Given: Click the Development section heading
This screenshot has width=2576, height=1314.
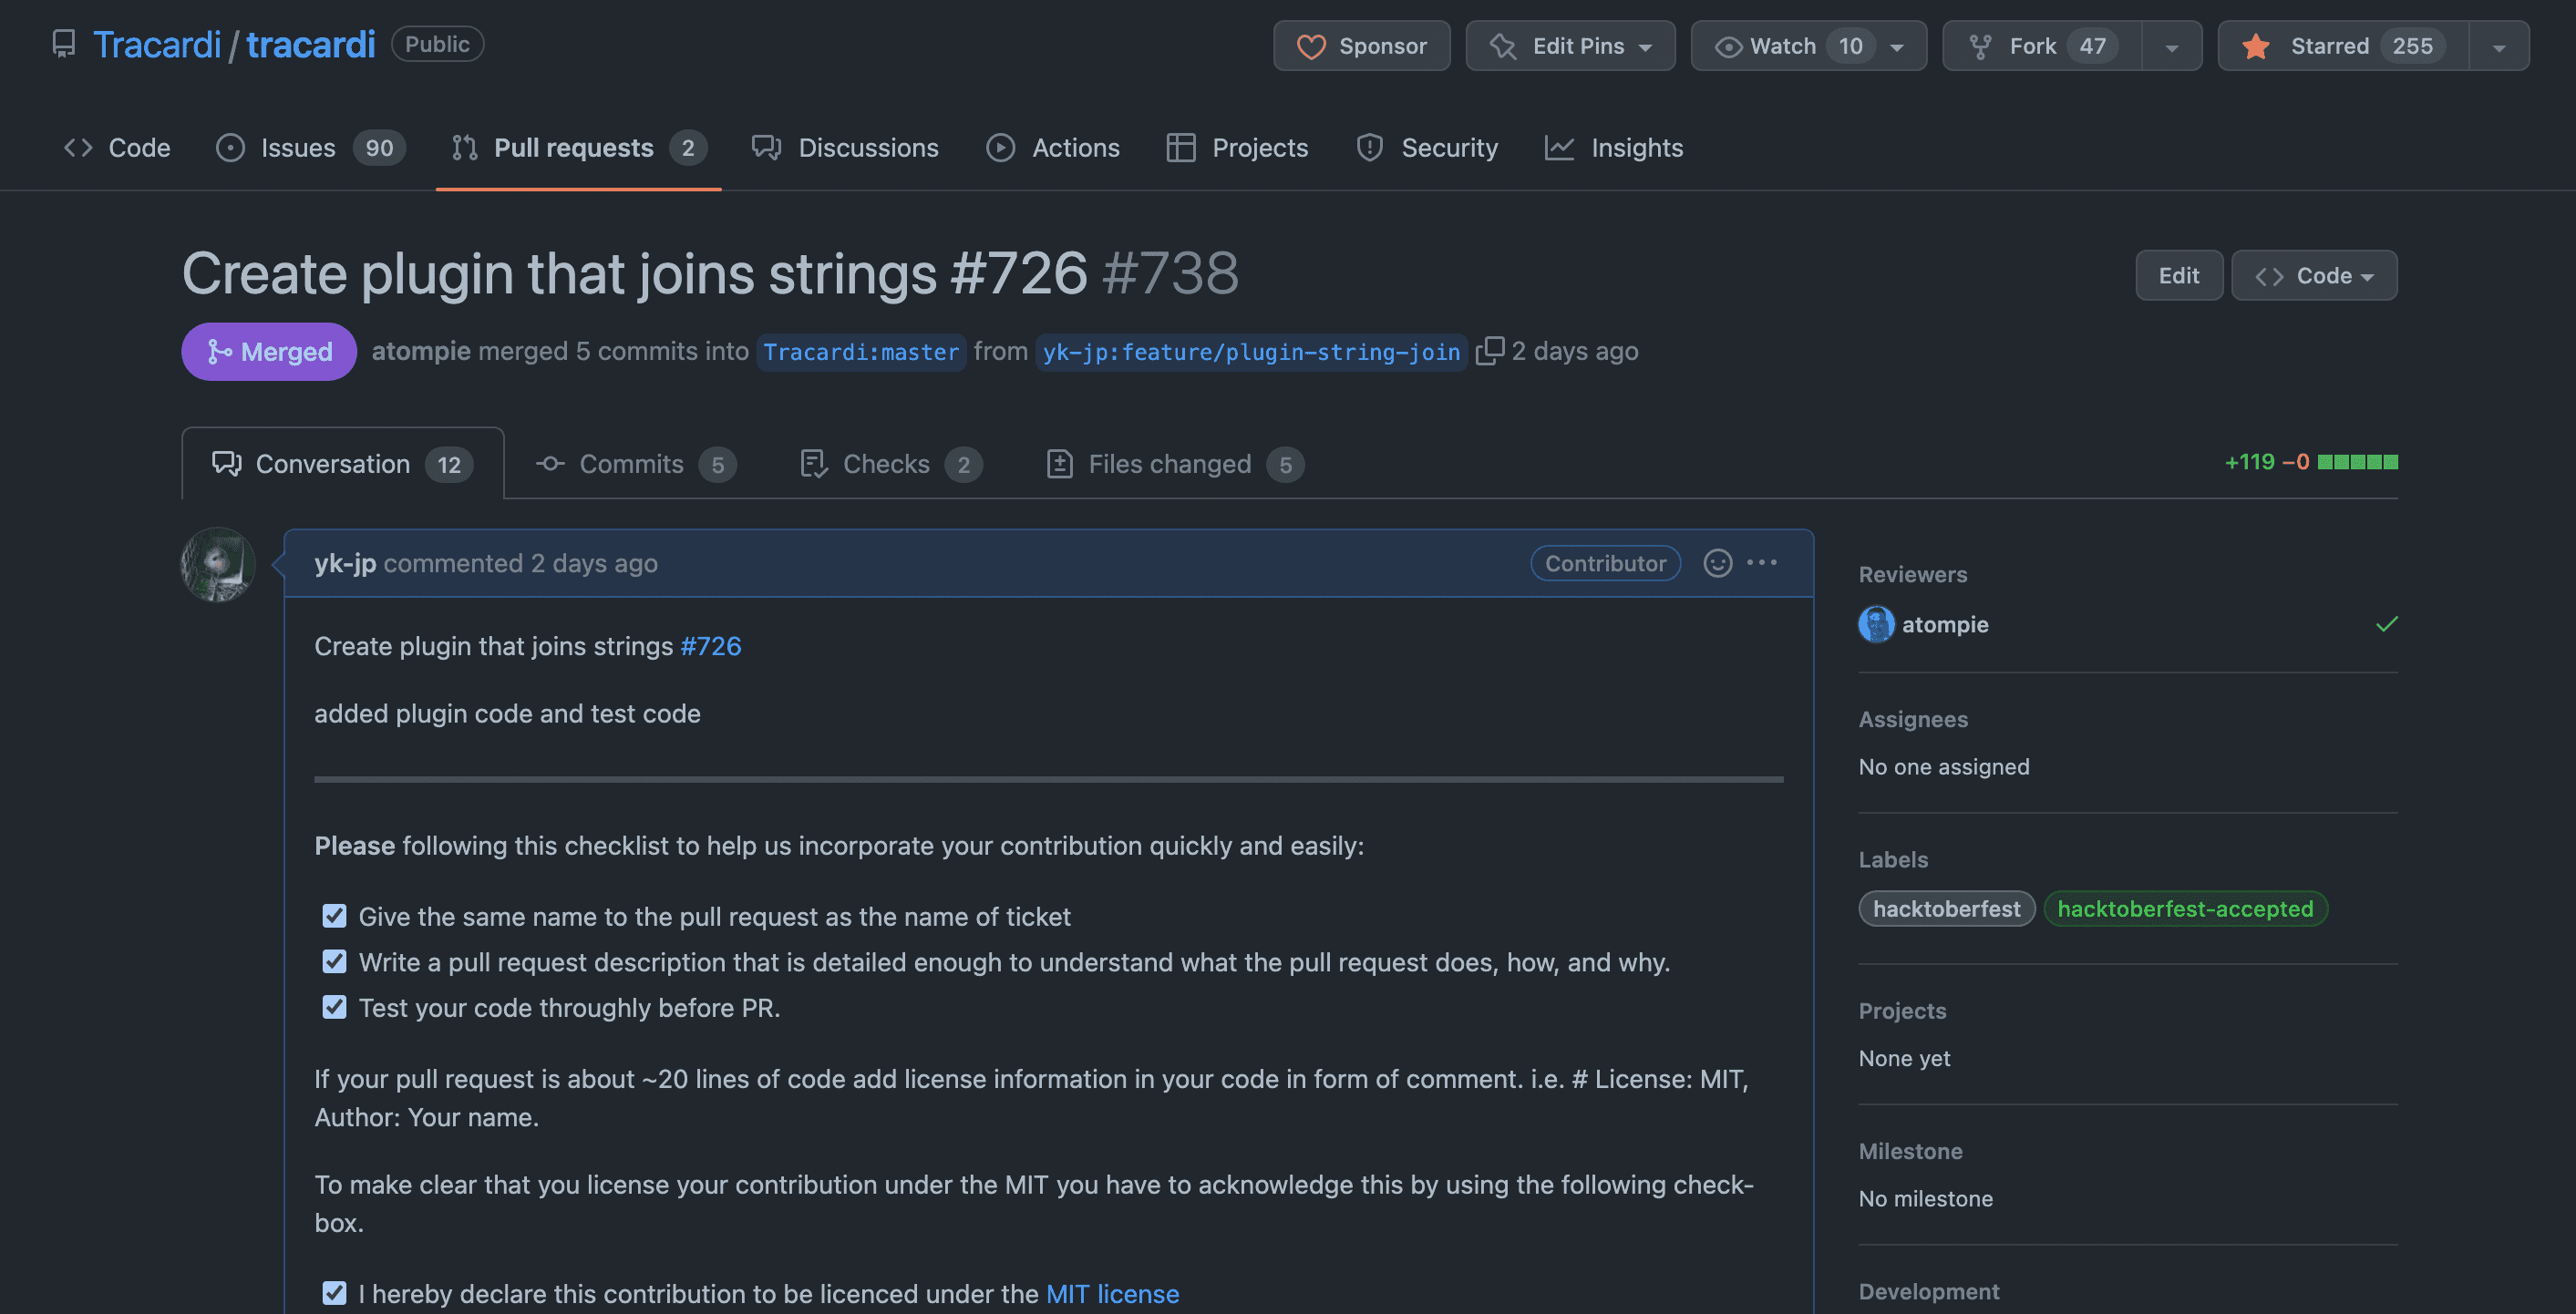Looking at the screenshot, I should point(1929,1291).
